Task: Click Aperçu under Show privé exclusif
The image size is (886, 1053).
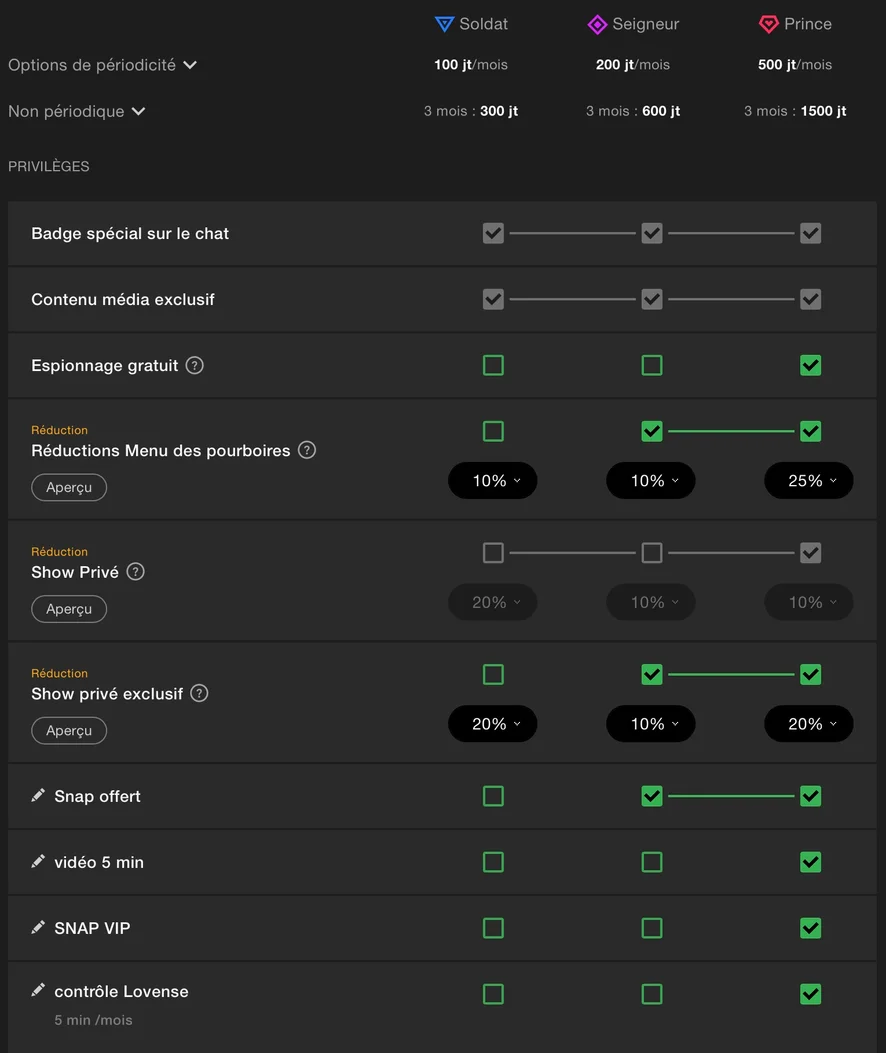Action: coord(69,731)
